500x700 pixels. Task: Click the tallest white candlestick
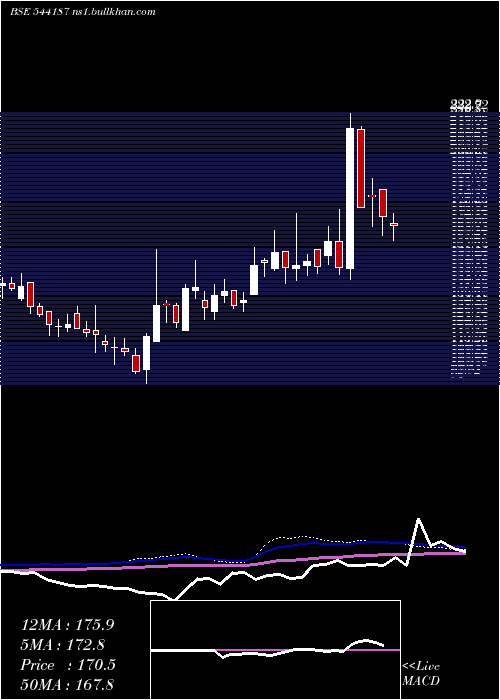tap(350, 199)
